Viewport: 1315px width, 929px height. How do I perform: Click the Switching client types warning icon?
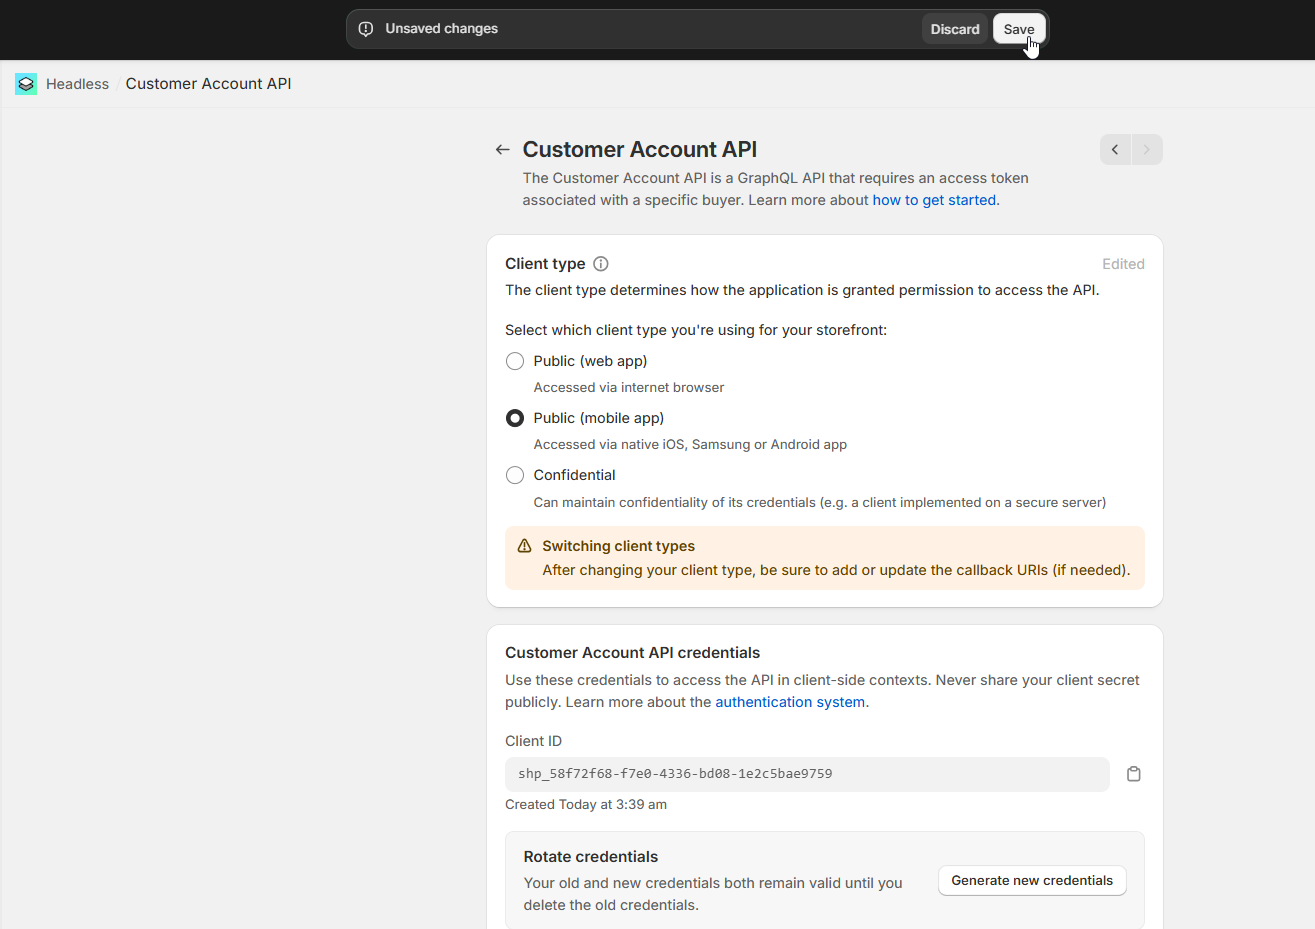(524, 546)
